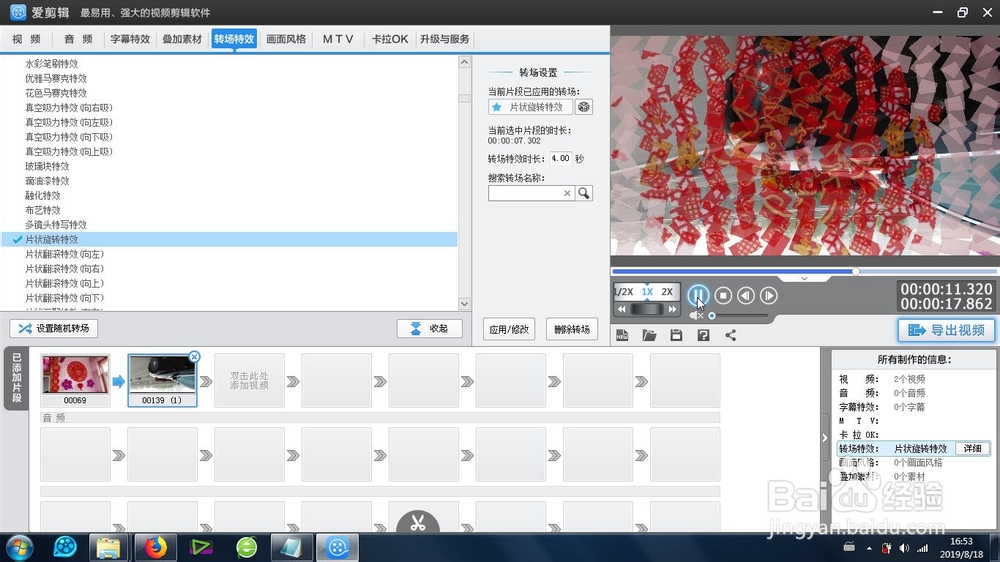The image size is (1000, 562).
Task: Click the preview progress bar handle
Action: pos(856,272)
